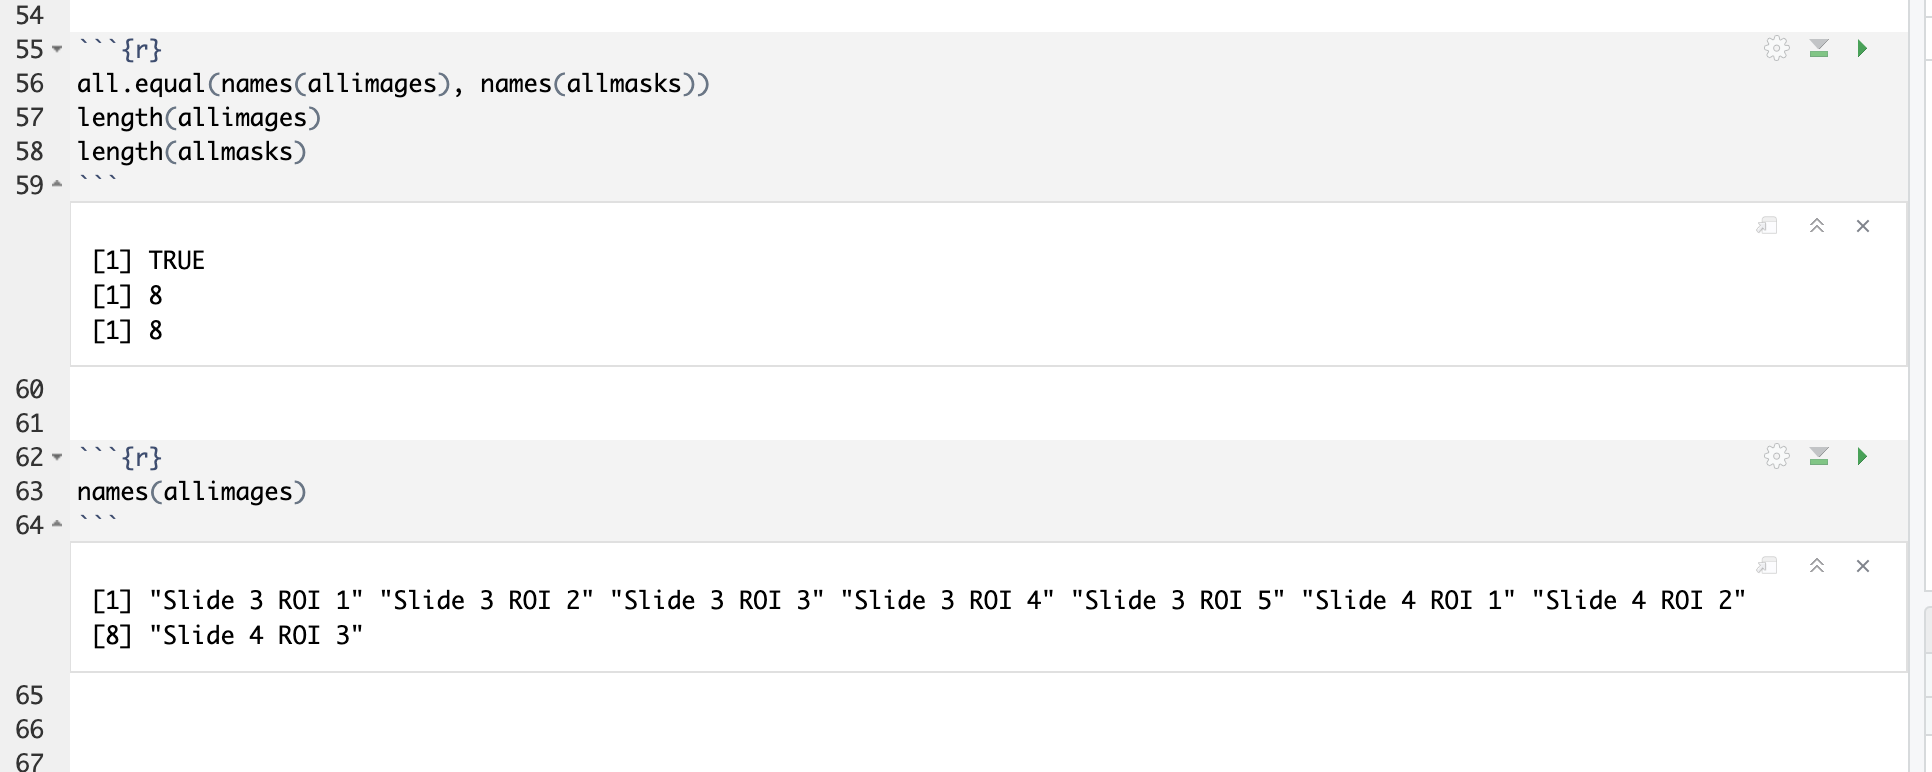Open chunk options for the first code chunk
1932x772 pixels.
point(1777,48)
